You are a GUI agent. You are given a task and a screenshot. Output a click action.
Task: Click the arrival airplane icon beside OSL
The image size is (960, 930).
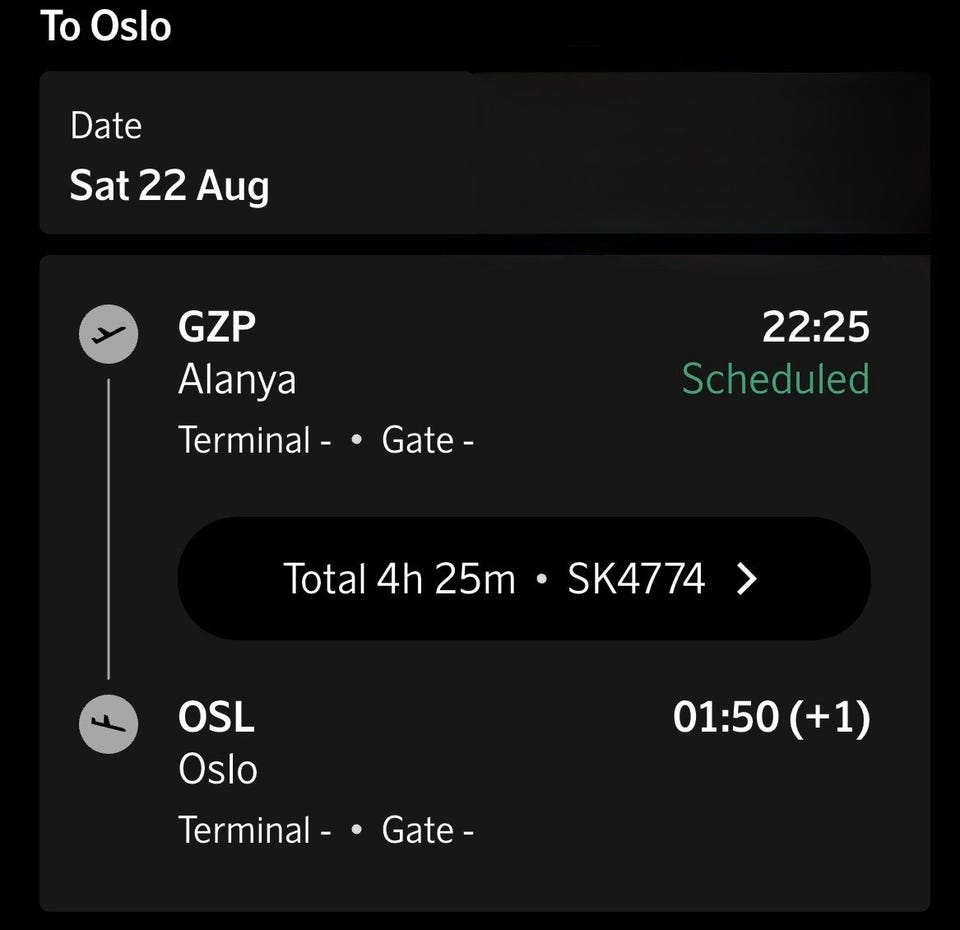tap(108, 724)
